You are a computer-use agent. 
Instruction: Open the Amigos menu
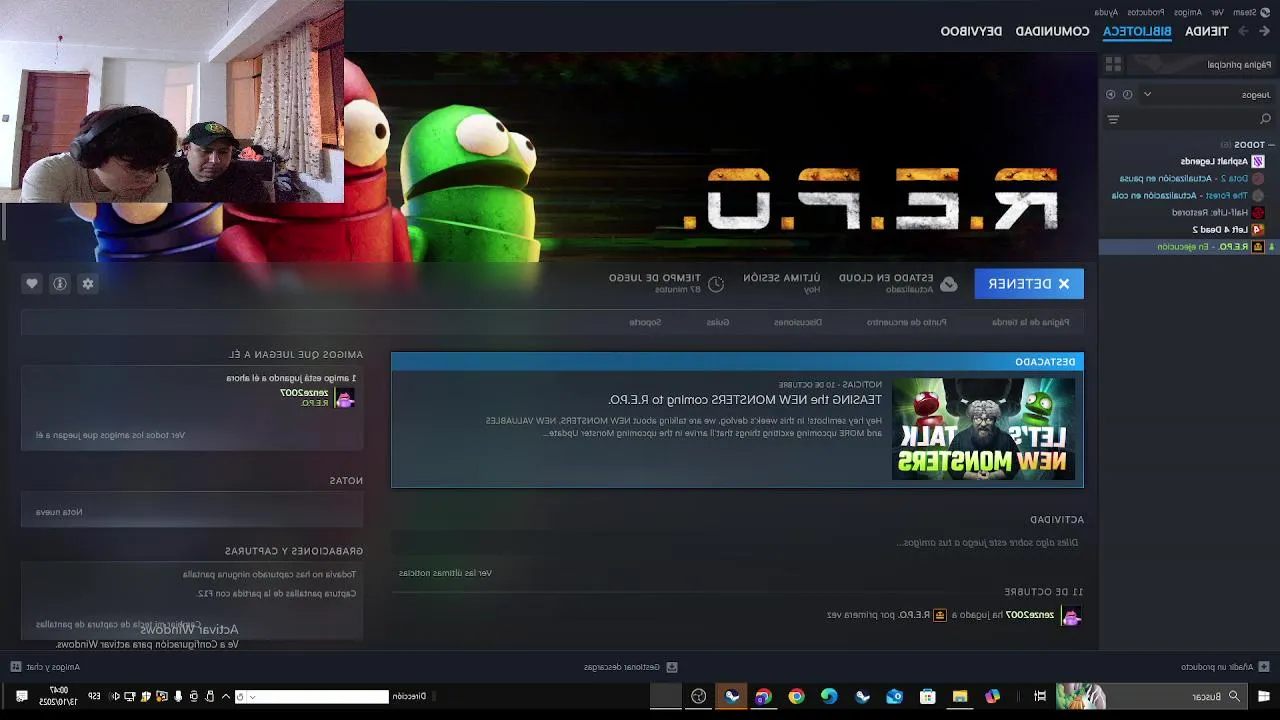point(1187,12)
